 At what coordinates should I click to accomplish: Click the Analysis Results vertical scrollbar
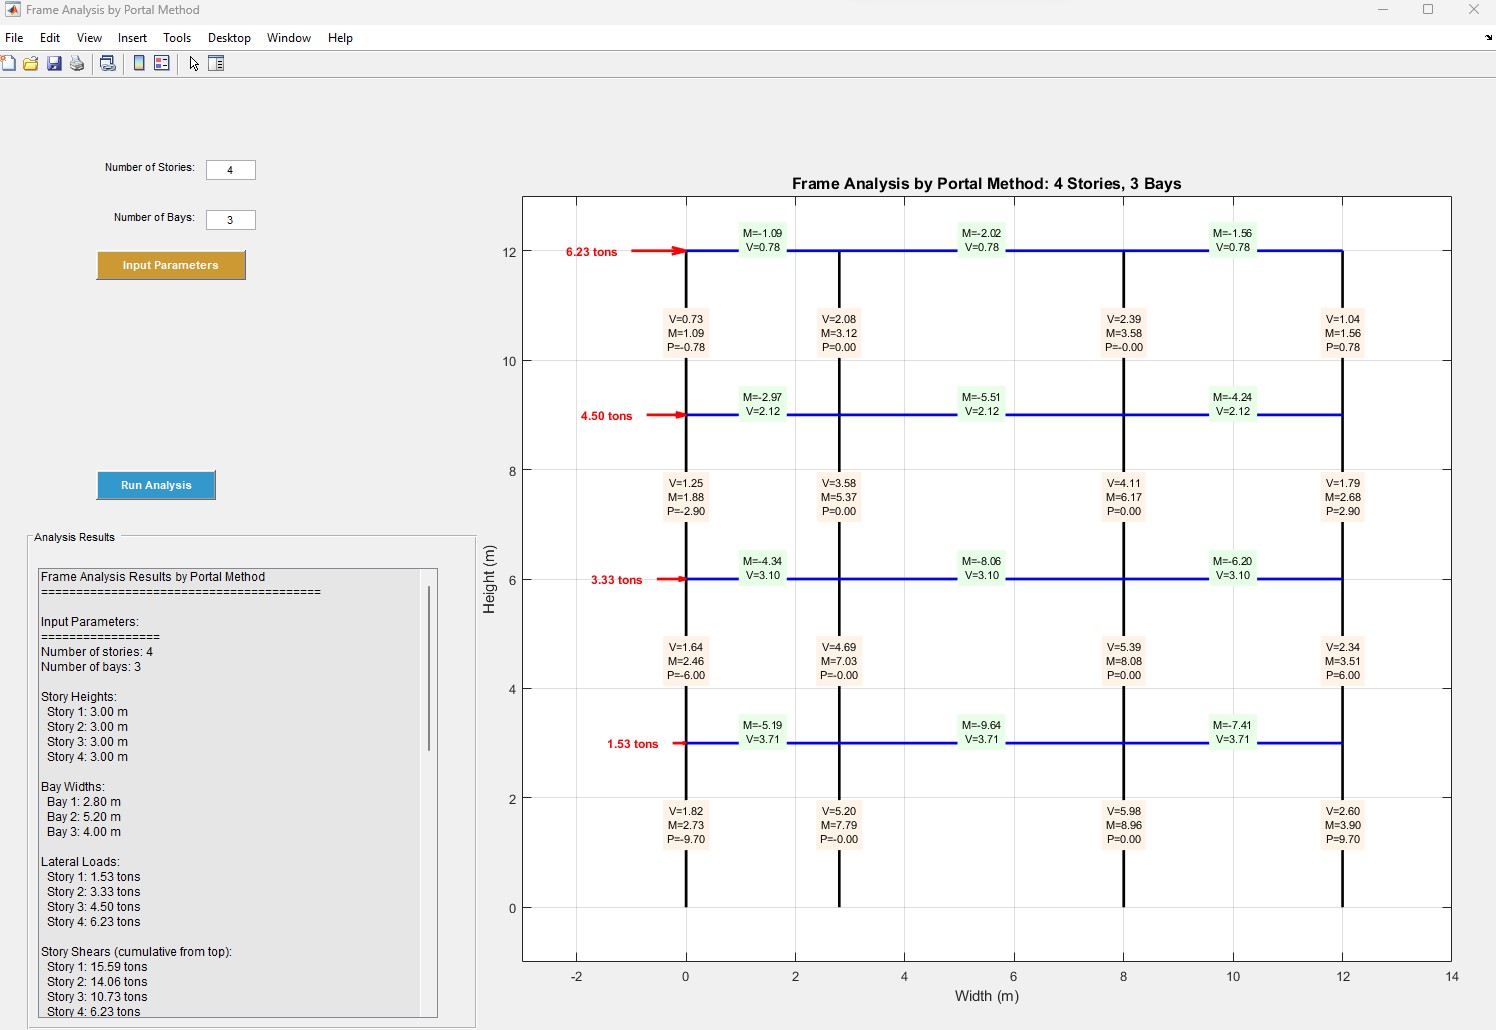[429, 668]
